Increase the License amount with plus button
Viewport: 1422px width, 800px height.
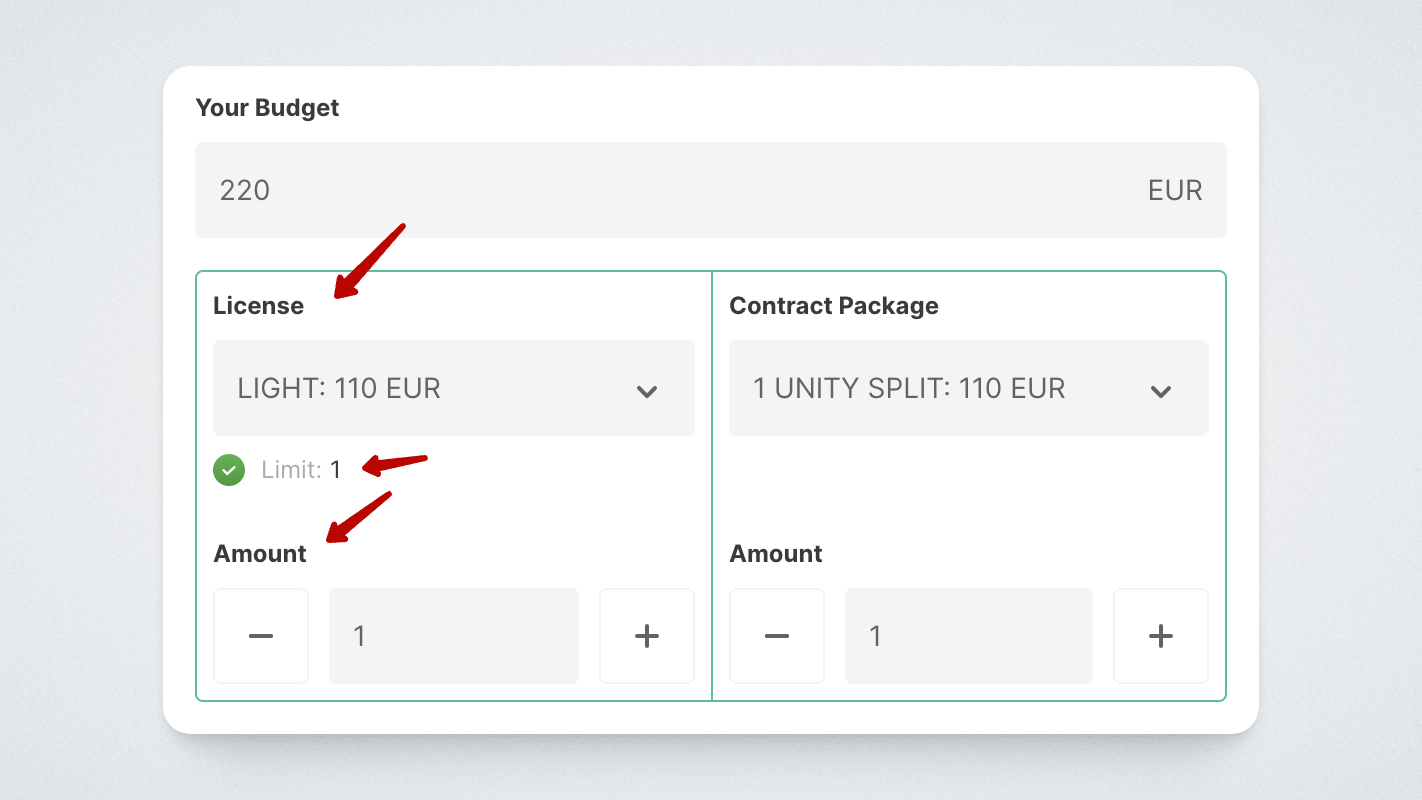click(647, 636)
